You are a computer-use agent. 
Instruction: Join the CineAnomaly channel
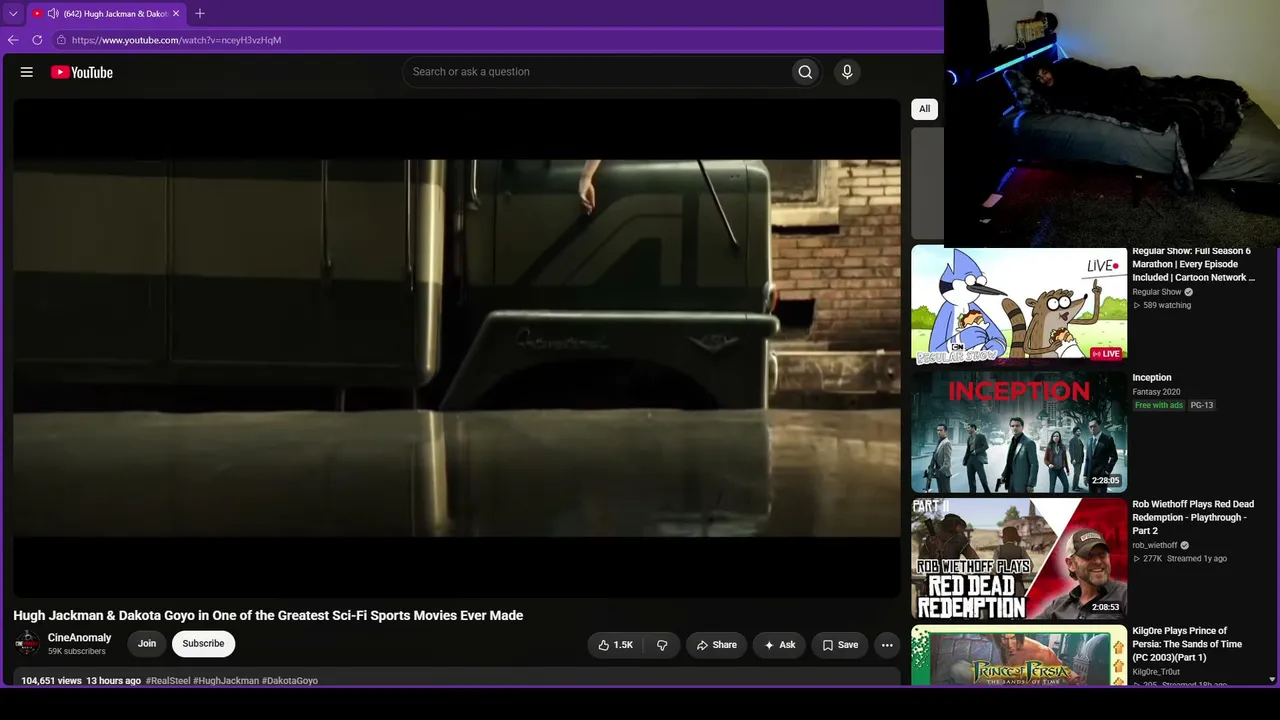click(x=147, y=644)
